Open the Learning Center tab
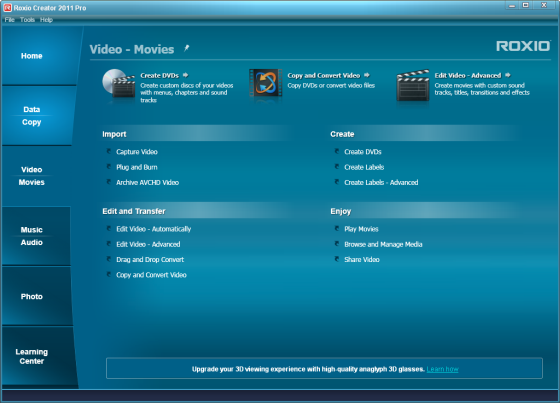The image size is (560, 403). point(39,357)
